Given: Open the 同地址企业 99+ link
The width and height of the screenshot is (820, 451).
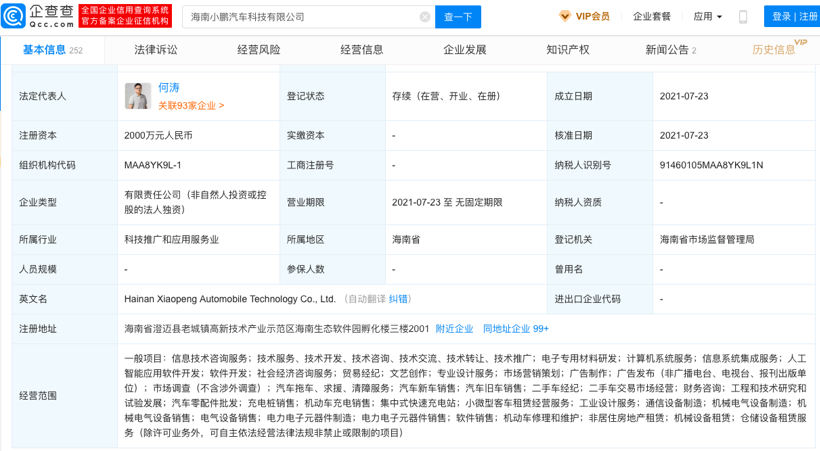Looking at the screenshot, I should point(516,329).
